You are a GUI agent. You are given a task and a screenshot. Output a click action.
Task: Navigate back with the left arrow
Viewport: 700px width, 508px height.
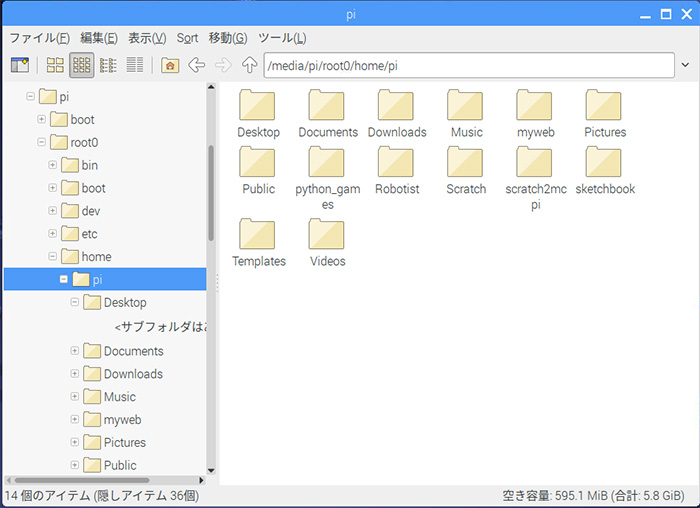point(197,66)
